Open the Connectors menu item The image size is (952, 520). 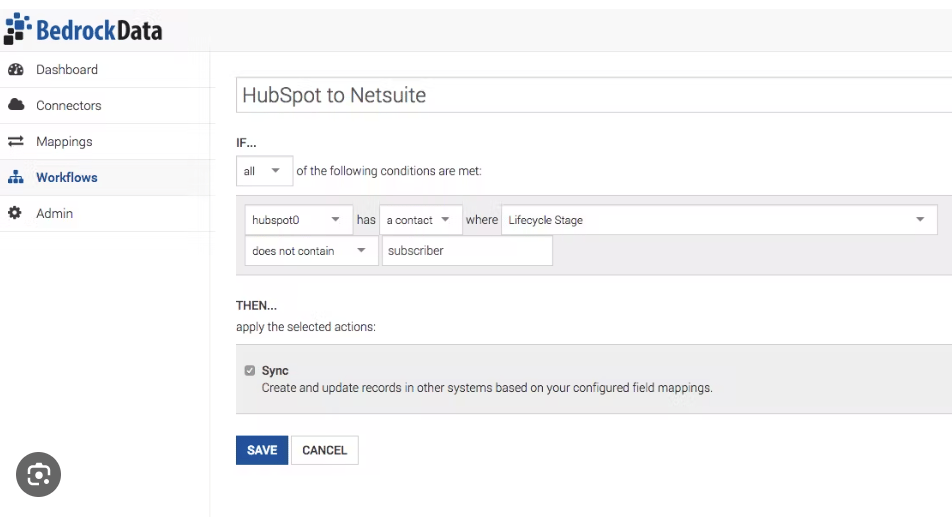(68, 106)
